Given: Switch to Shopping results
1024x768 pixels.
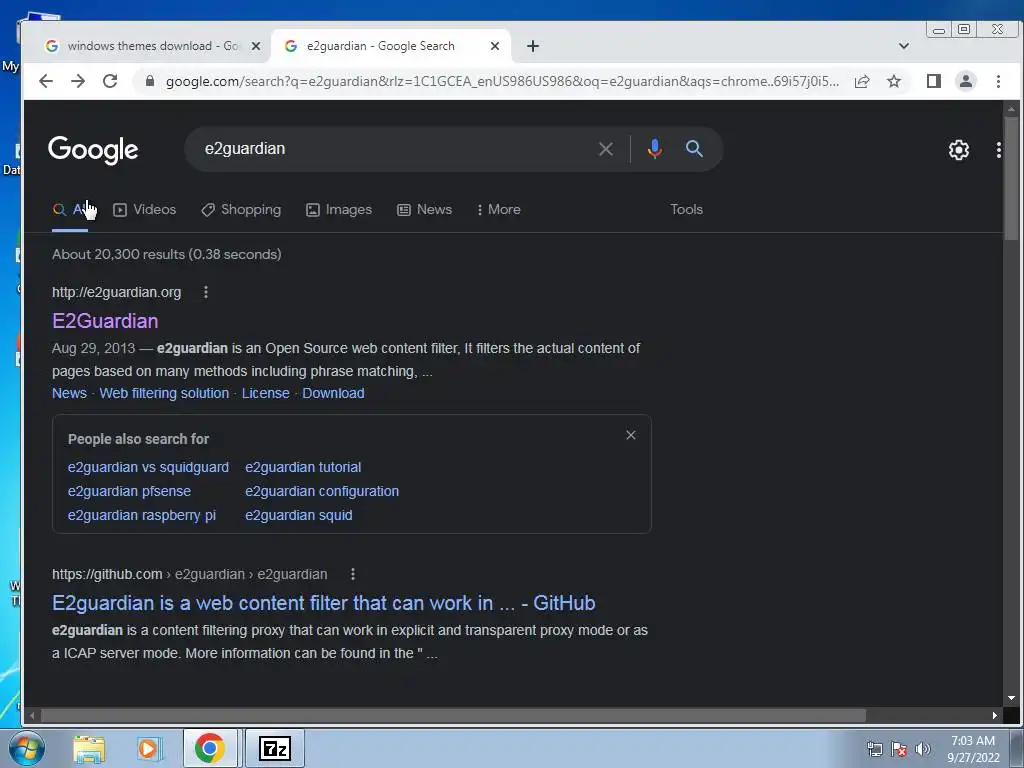Looking at the screenshot, I should [241, 210].
